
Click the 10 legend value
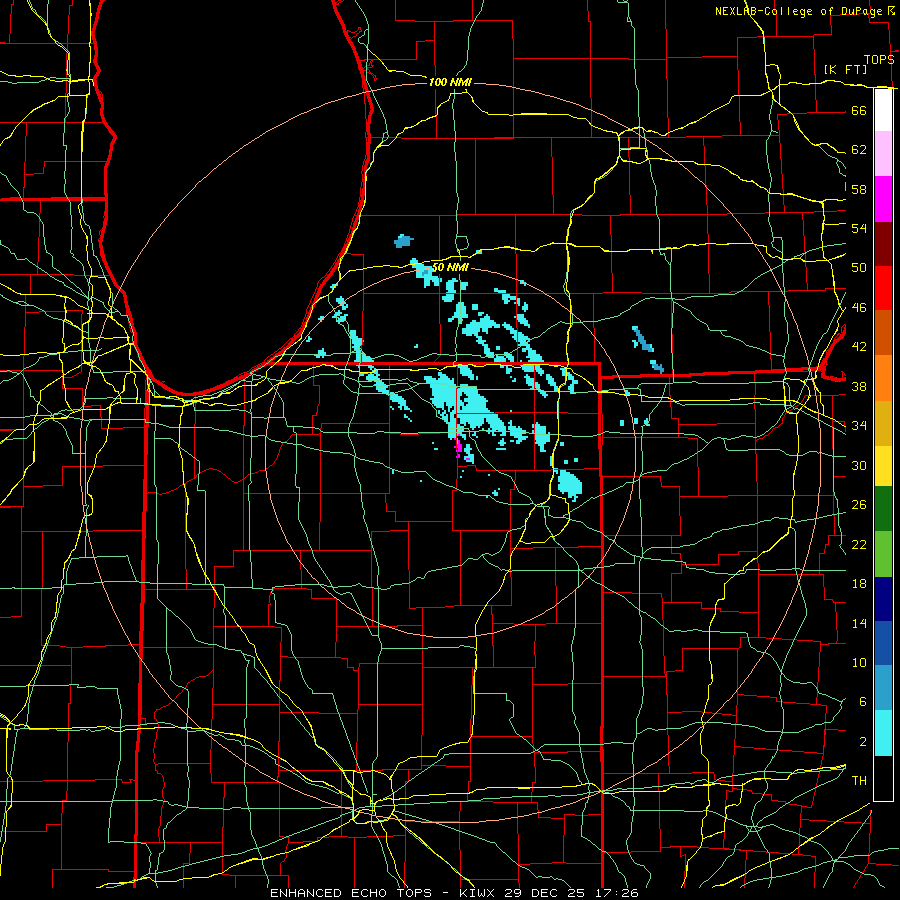859,663
